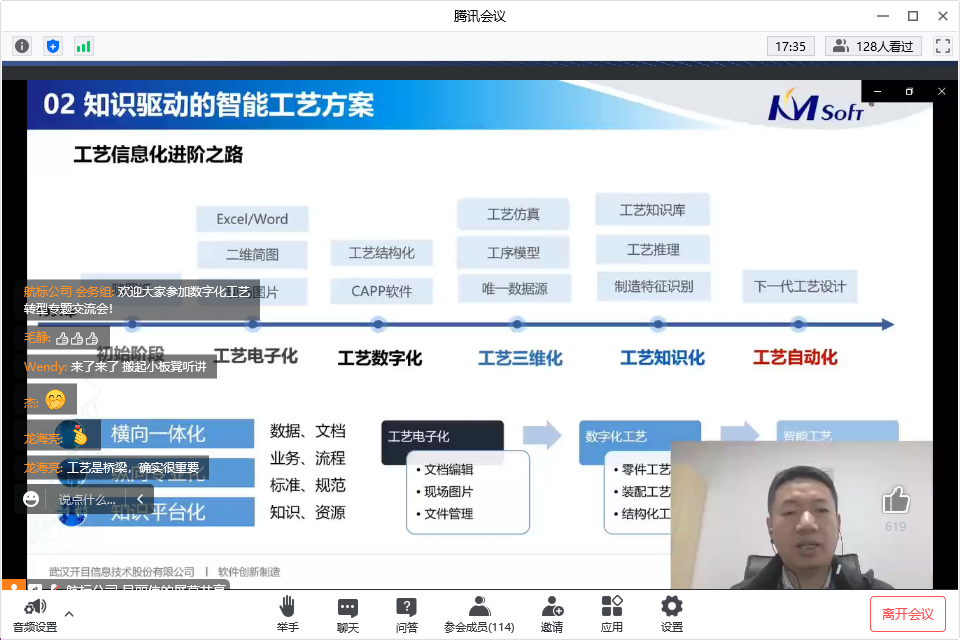This screenshot has height=640, width=960.
Task: Open the 应用 apps menu
Action: click(612, 613)
